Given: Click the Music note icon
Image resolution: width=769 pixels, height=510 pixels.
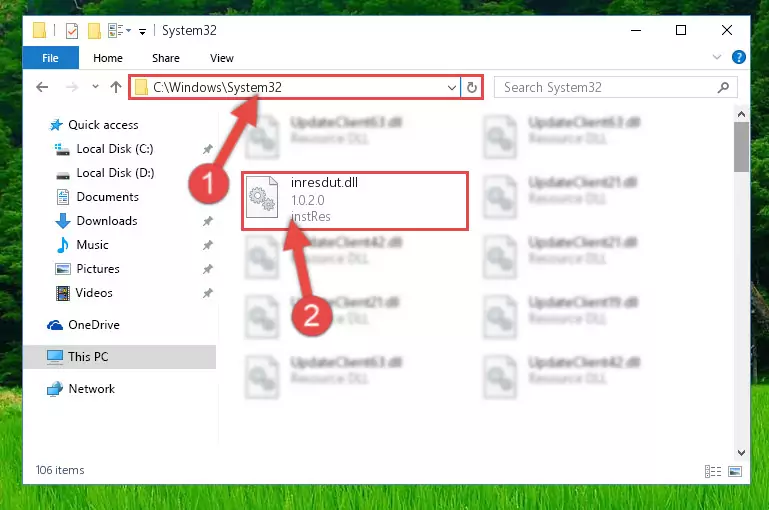Looking at the screenshot, I should (63, 245).
